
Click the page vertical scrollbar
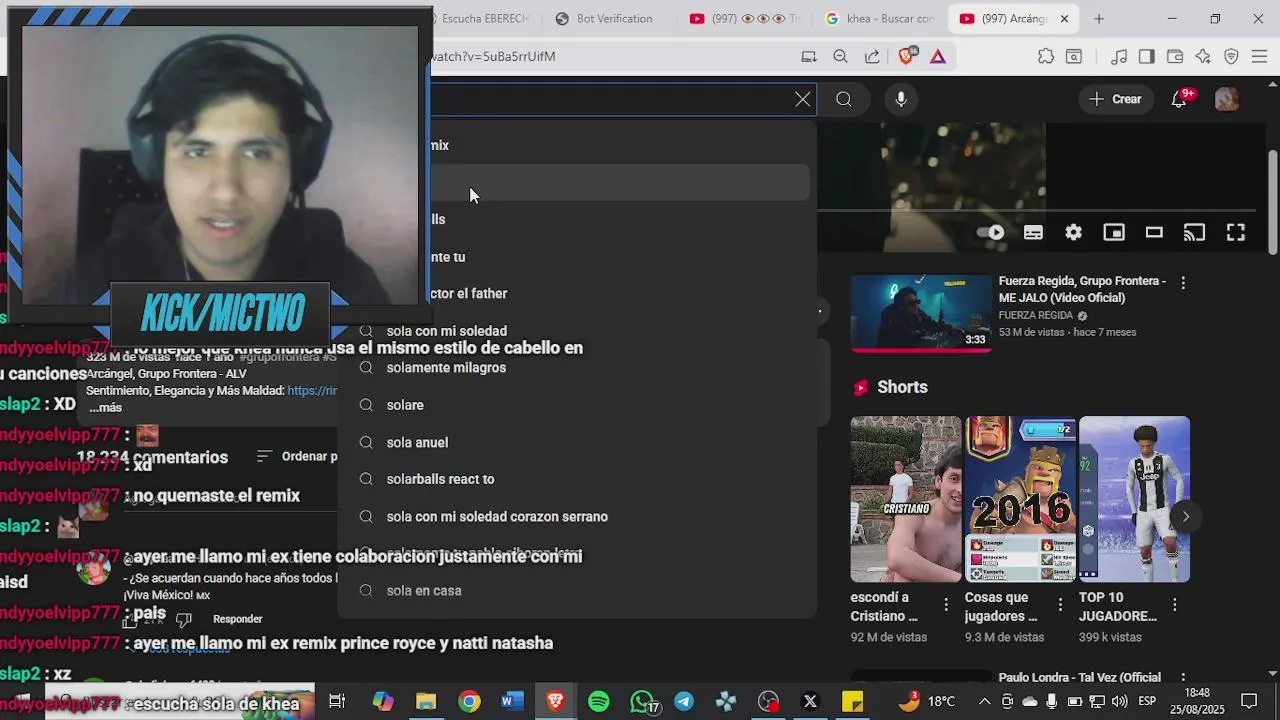1272,200
